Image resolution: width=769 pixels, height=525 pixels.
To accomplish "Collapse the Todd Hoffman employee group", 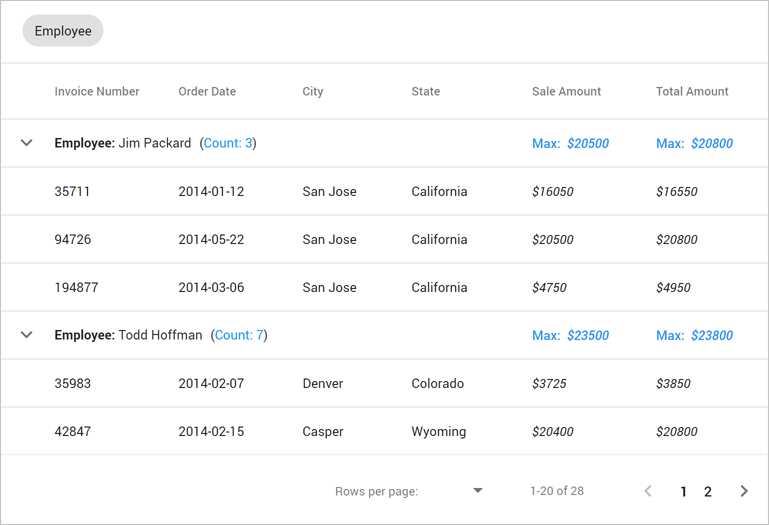I will (27, 335).
